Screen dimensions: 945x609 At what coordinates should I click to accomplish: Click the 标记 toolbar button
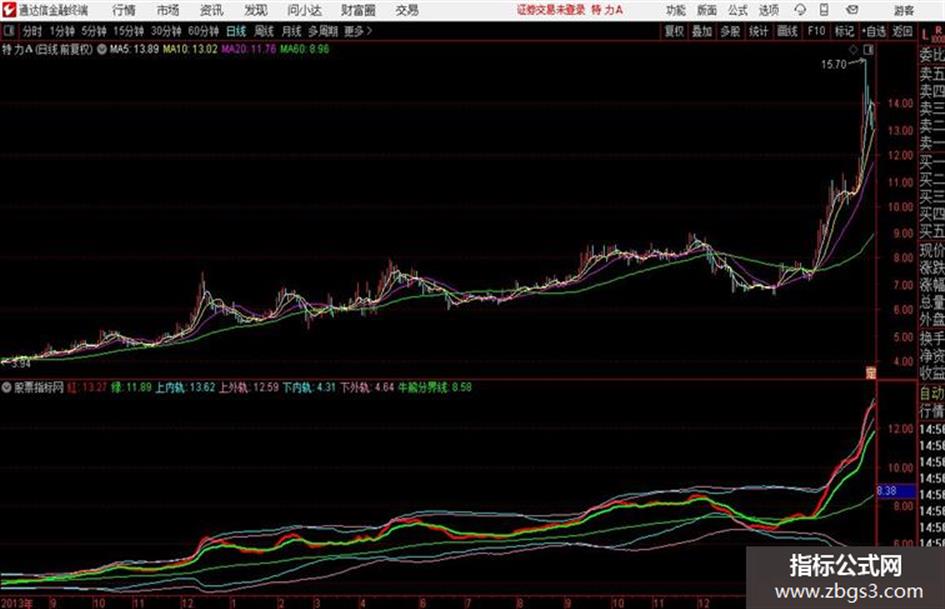[x=844, y=31]
